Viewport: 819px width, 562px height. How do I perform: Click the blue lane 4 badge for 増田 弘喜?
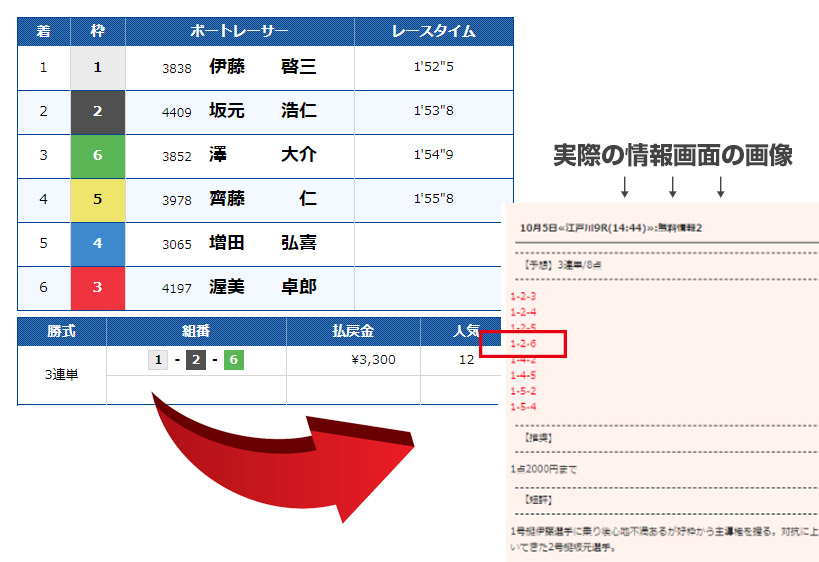coord(97,243)
